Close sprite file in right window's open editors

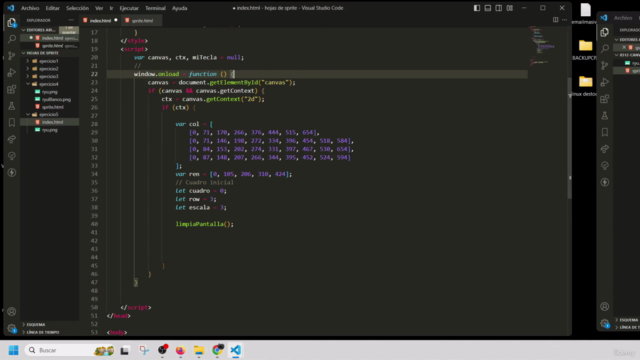click(x=624, y=47)
